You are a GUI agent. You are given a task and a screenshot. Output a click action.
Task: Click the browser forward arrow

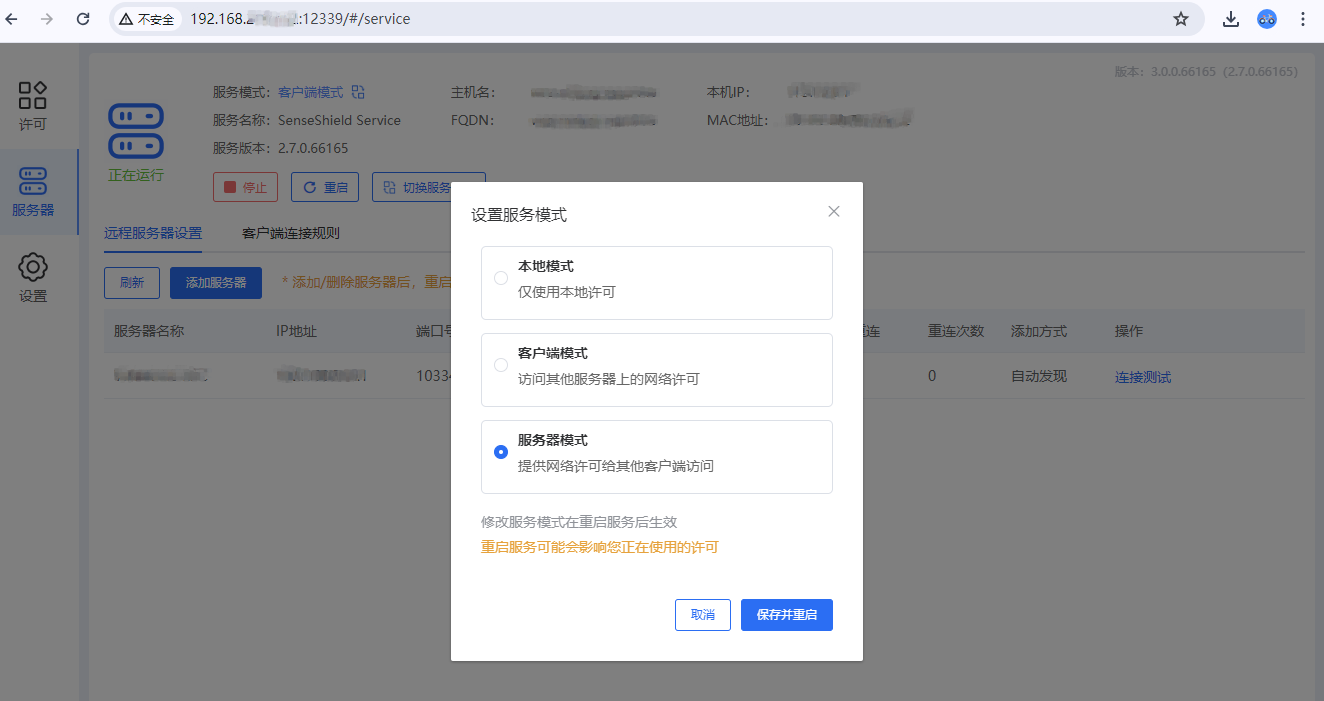47,19
